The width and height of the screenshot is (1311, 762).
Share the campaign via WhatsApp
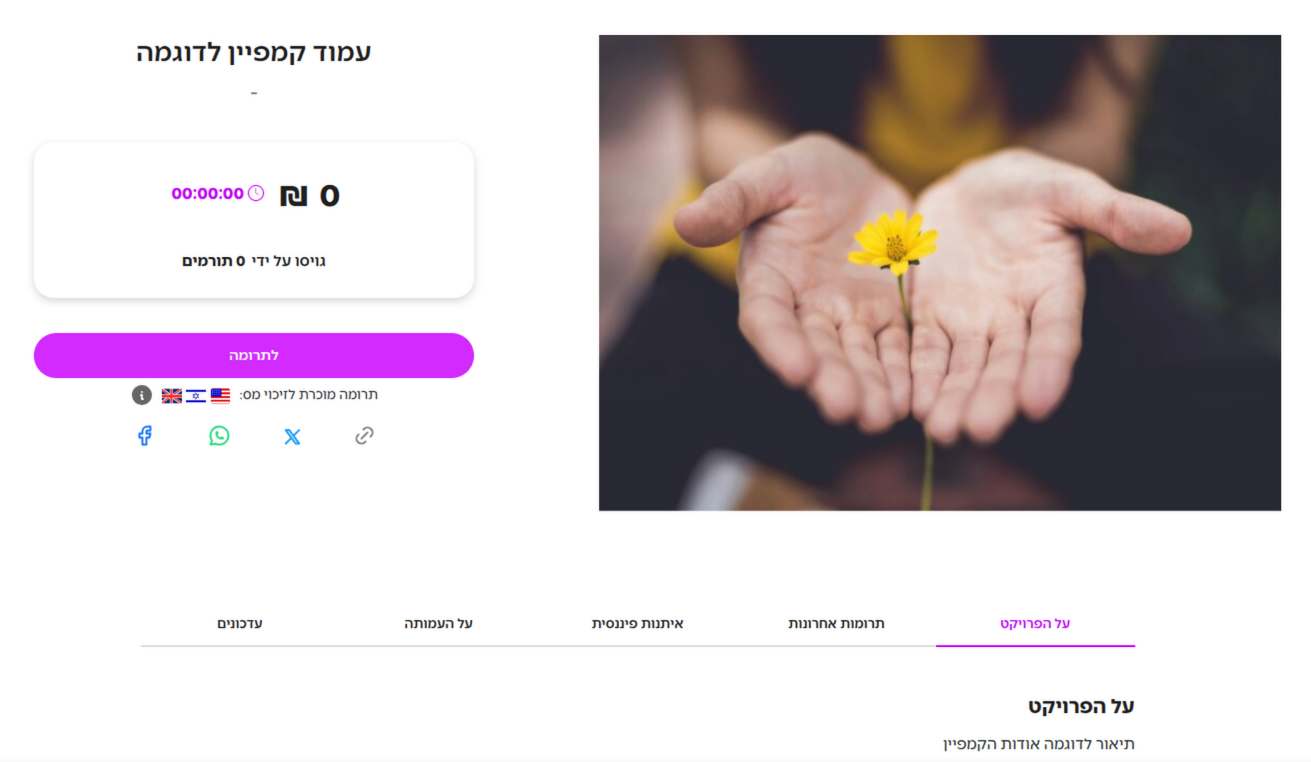click(x=219, y=436)
